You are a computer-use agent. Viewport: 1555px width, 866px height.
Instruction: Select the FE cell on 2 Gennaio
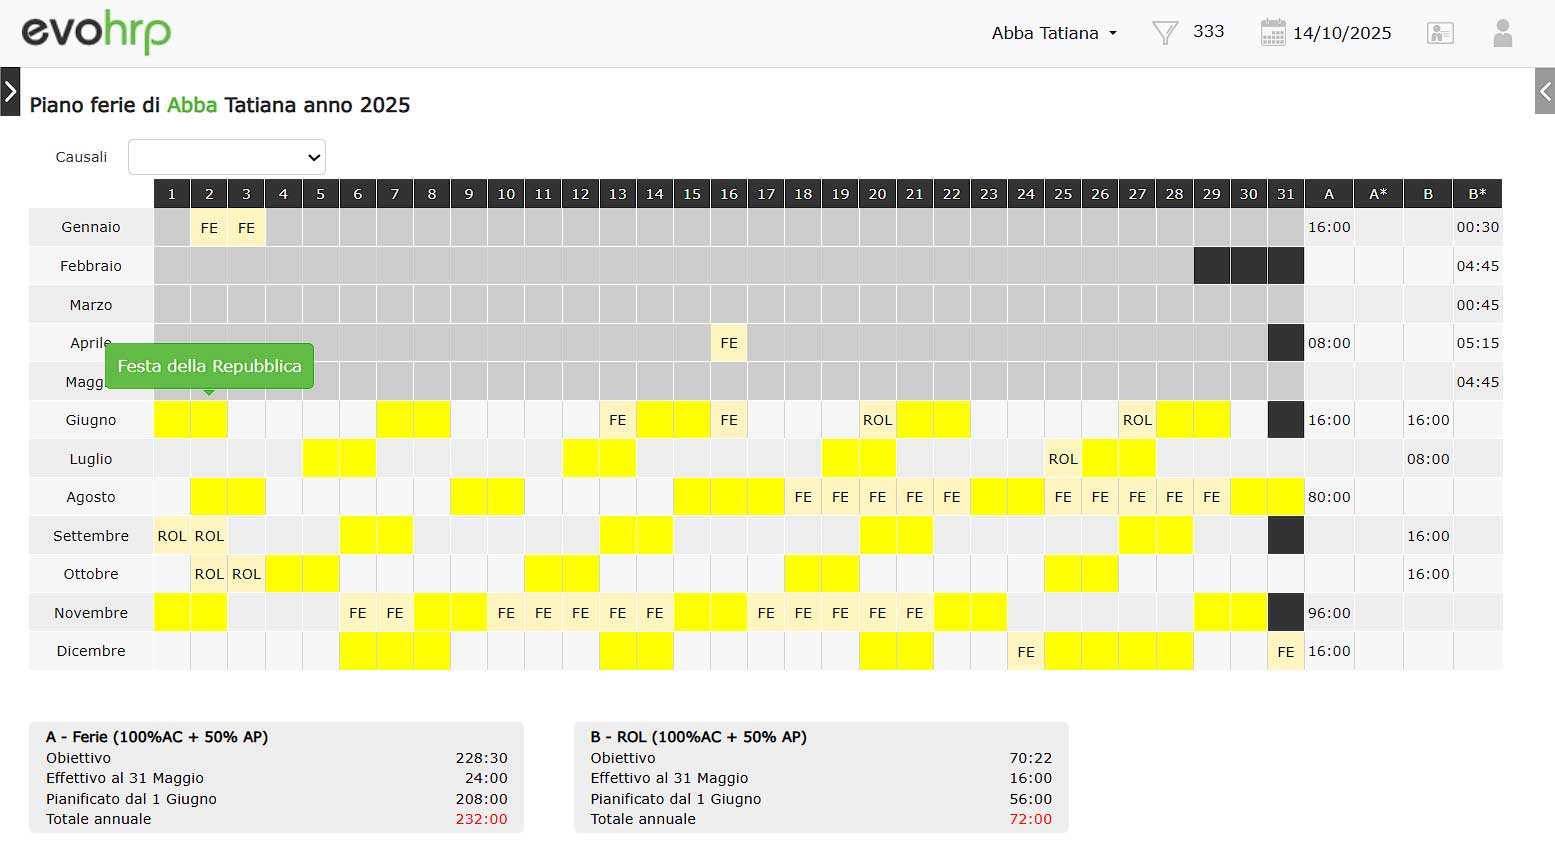click(209, 228)
